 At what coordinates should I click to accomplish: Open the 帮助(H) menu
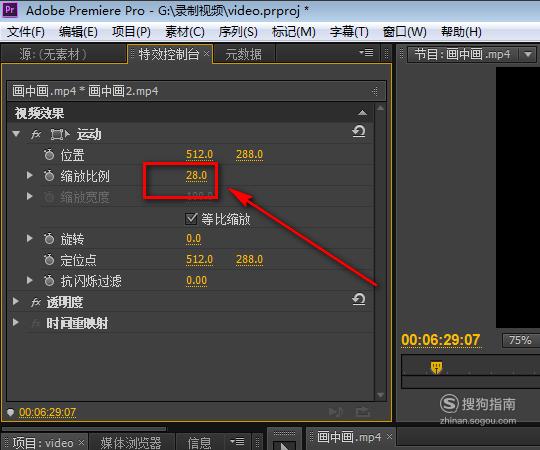[x=461, y=32]
